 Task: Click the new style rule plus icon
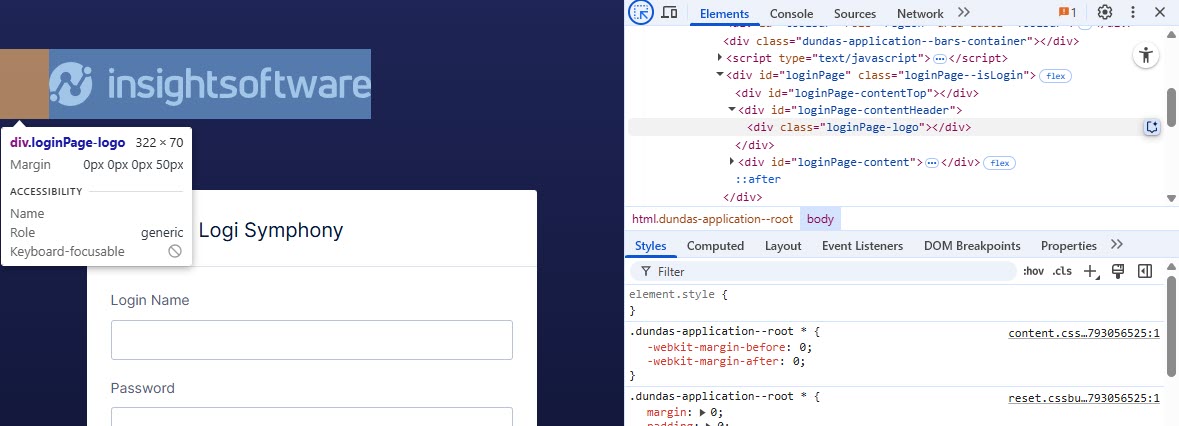coord(1090,271)
